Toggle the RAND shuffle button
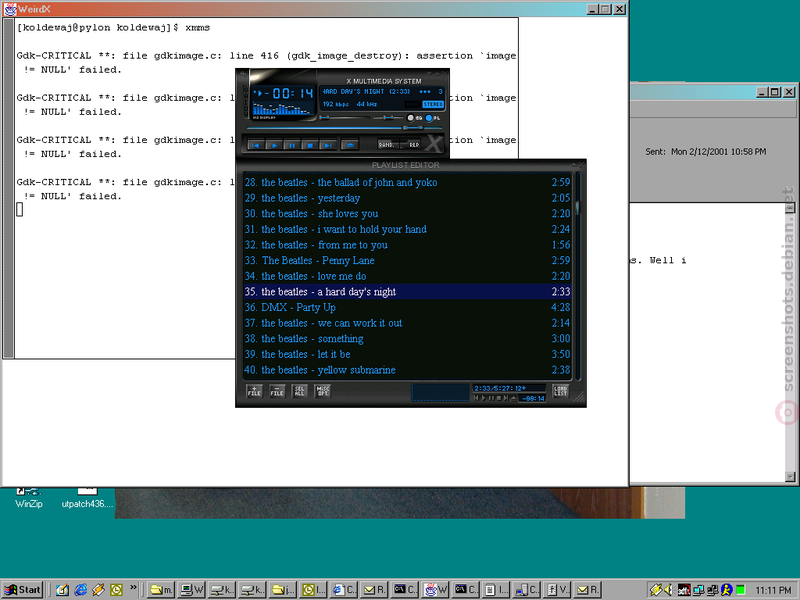The image size is (800, 600). pos(388,144)
